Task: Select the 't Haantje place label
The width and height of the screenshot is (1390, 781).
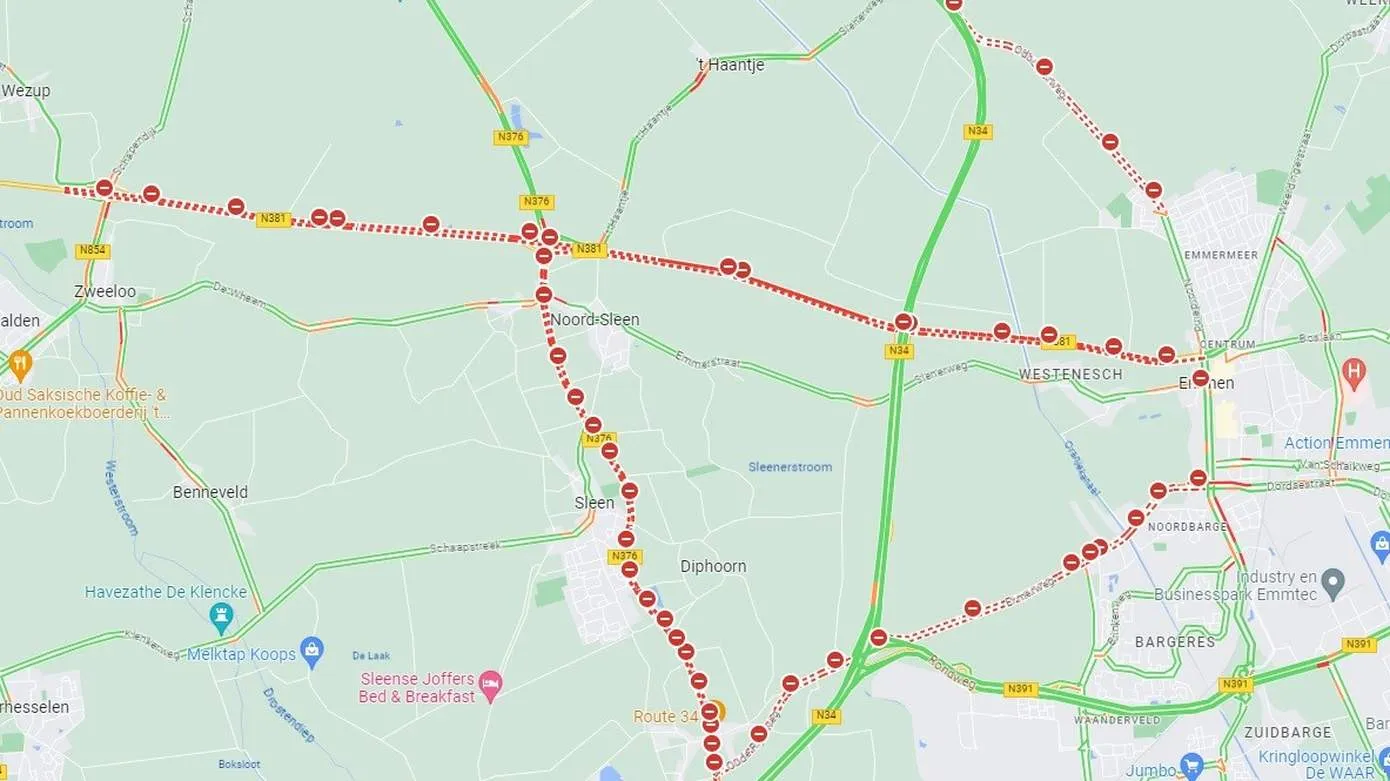Action: point(730,65)
